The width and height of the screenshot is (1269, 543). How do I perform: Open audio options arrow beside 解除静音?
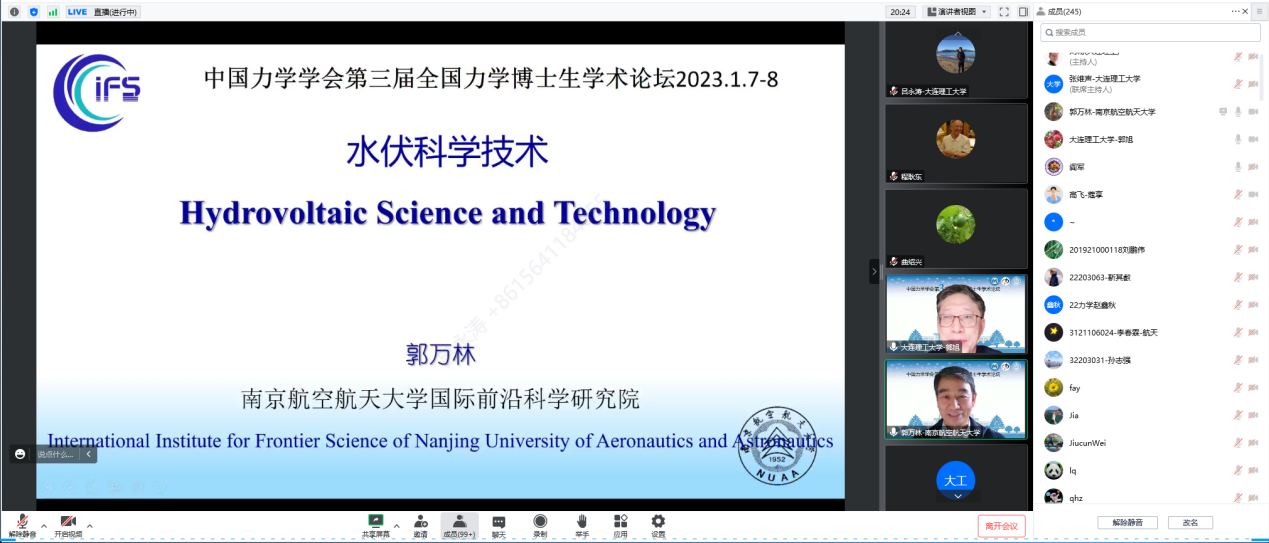coord(43,525)
